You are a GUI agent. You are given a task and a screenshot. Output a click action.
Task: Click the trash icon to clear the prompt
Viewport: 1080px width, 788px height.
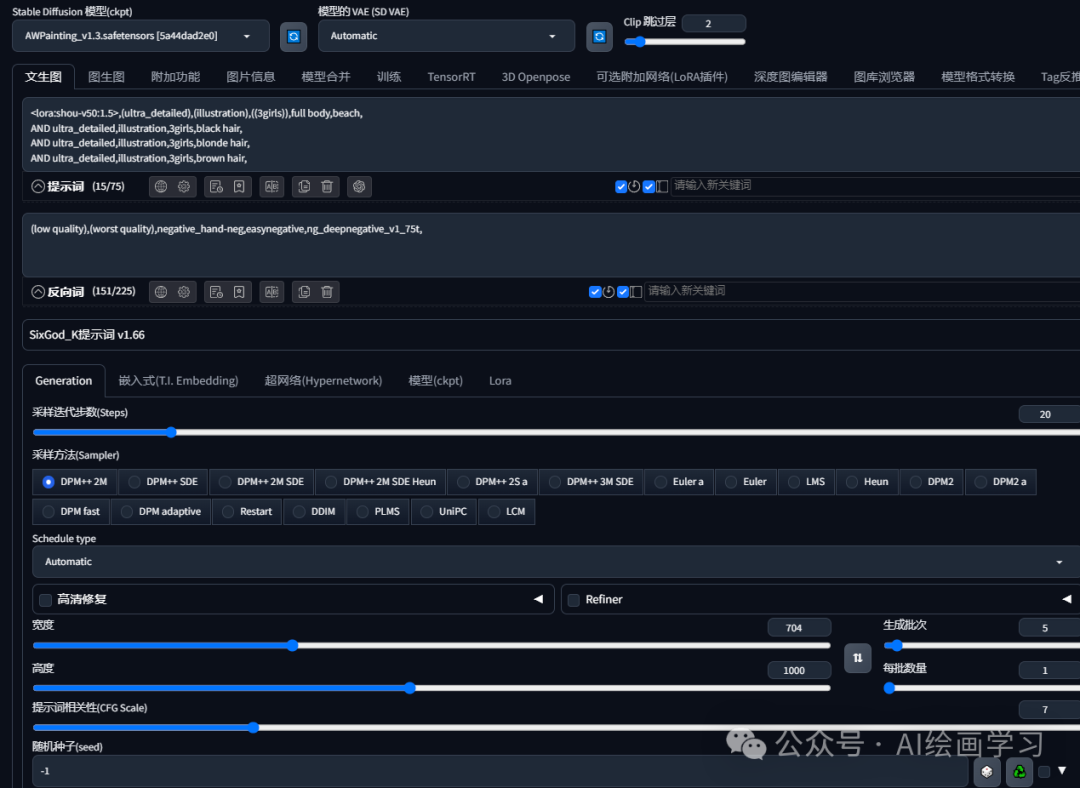327,186
